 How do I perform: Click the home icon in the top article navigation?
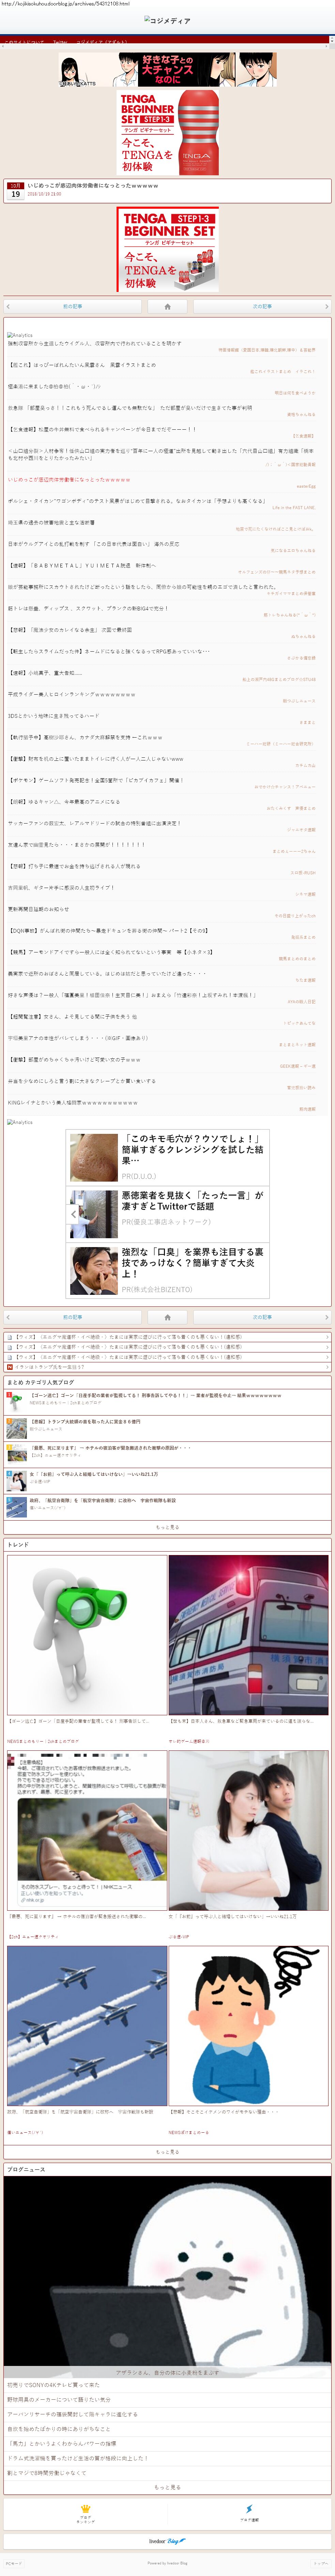click(x=167, y=306)
